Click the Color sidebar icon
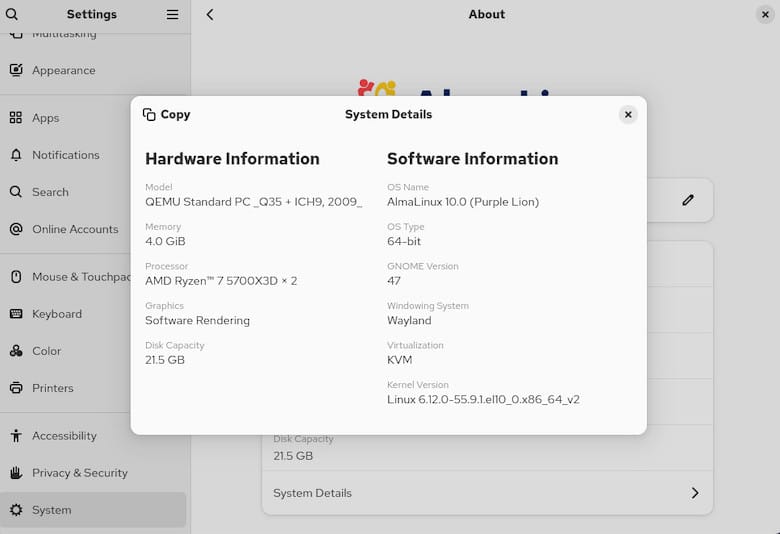 [x=16, y=351]
